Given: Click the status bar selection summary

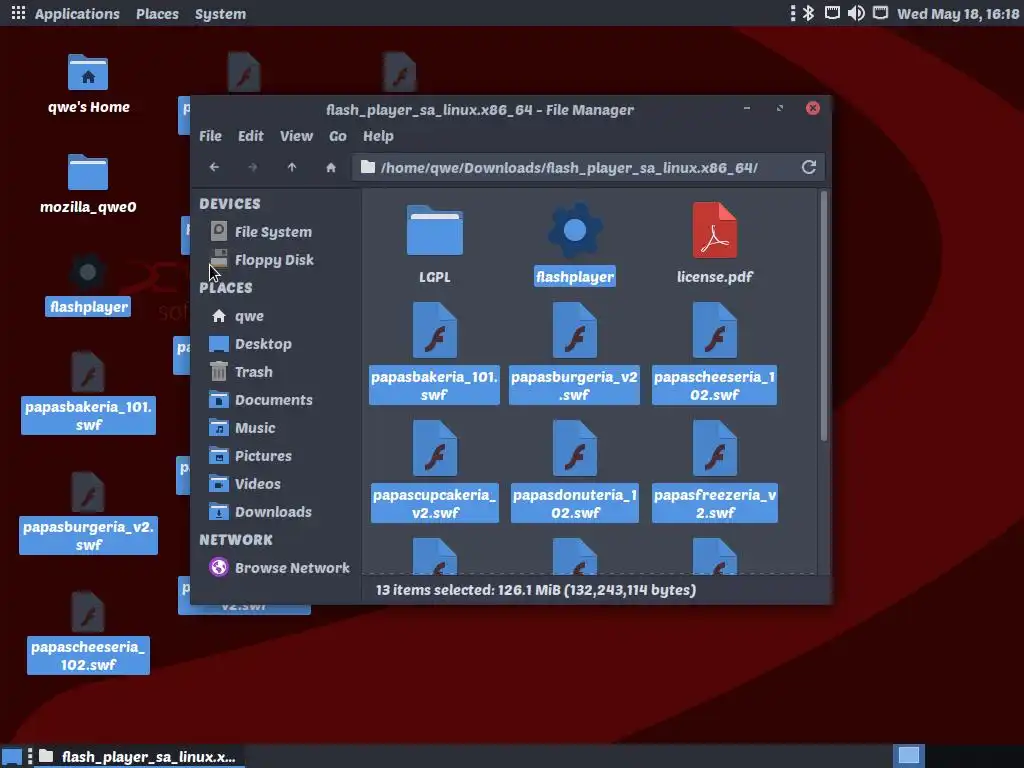Looking at the screenshot, I should [536, 590].
